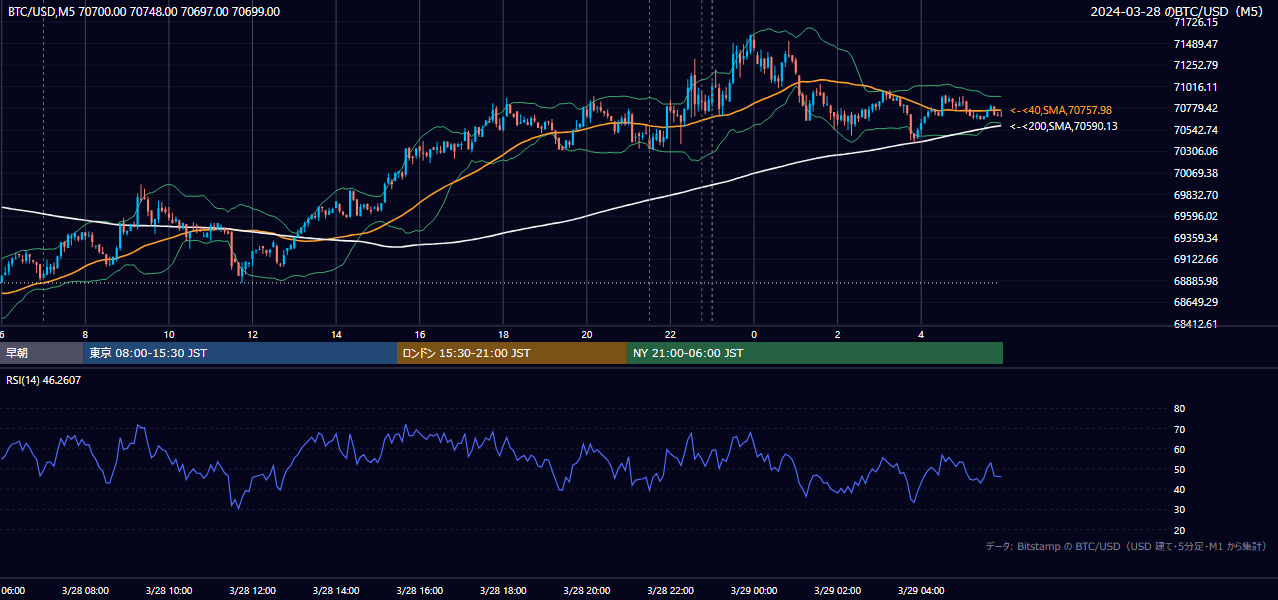This screenshot has width=1278, height=600.
Task: Click the 71726.15 price axis label
Action: coord(1195,22)
